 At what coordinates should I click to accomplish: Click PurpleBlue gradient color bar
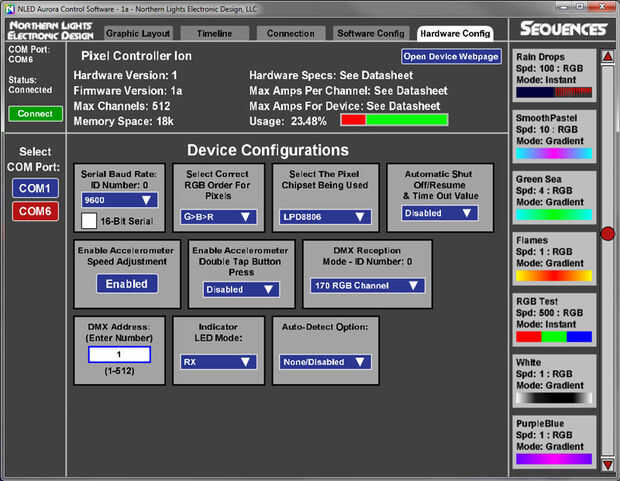coord(554,459)
